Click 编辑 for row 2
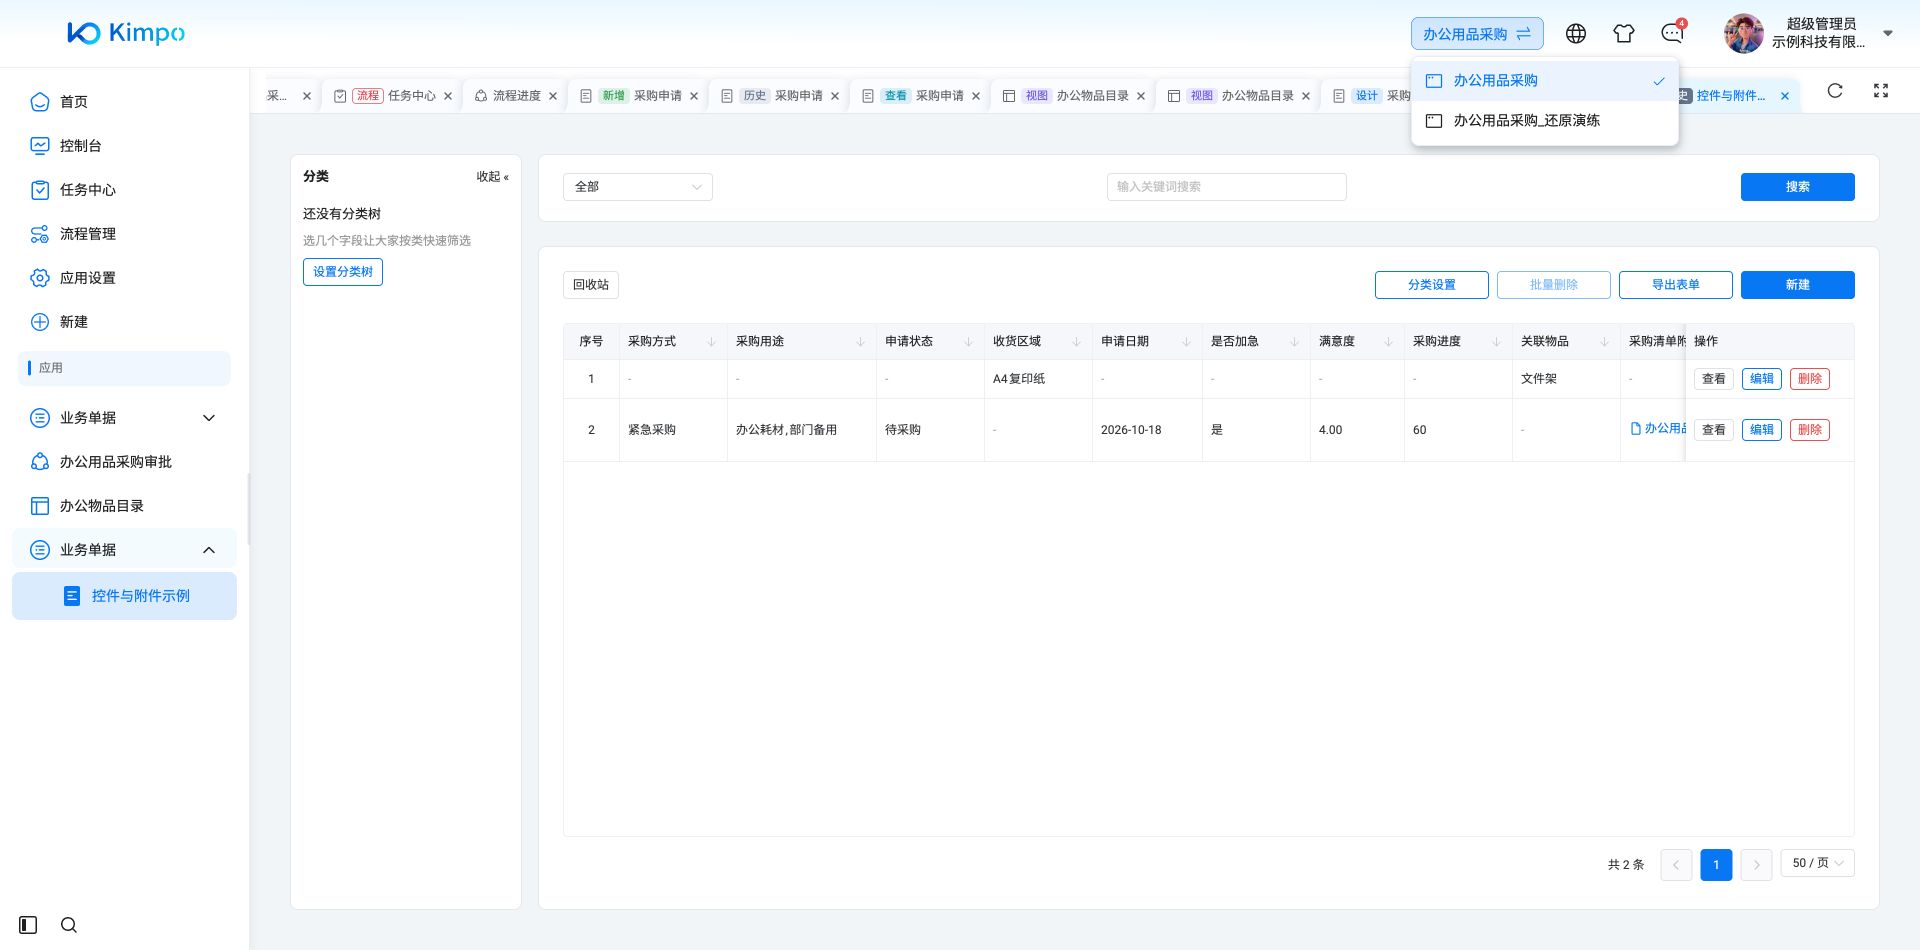Image resolution: width=1920 pixels, height=950 pixels. pos(1761,430)
